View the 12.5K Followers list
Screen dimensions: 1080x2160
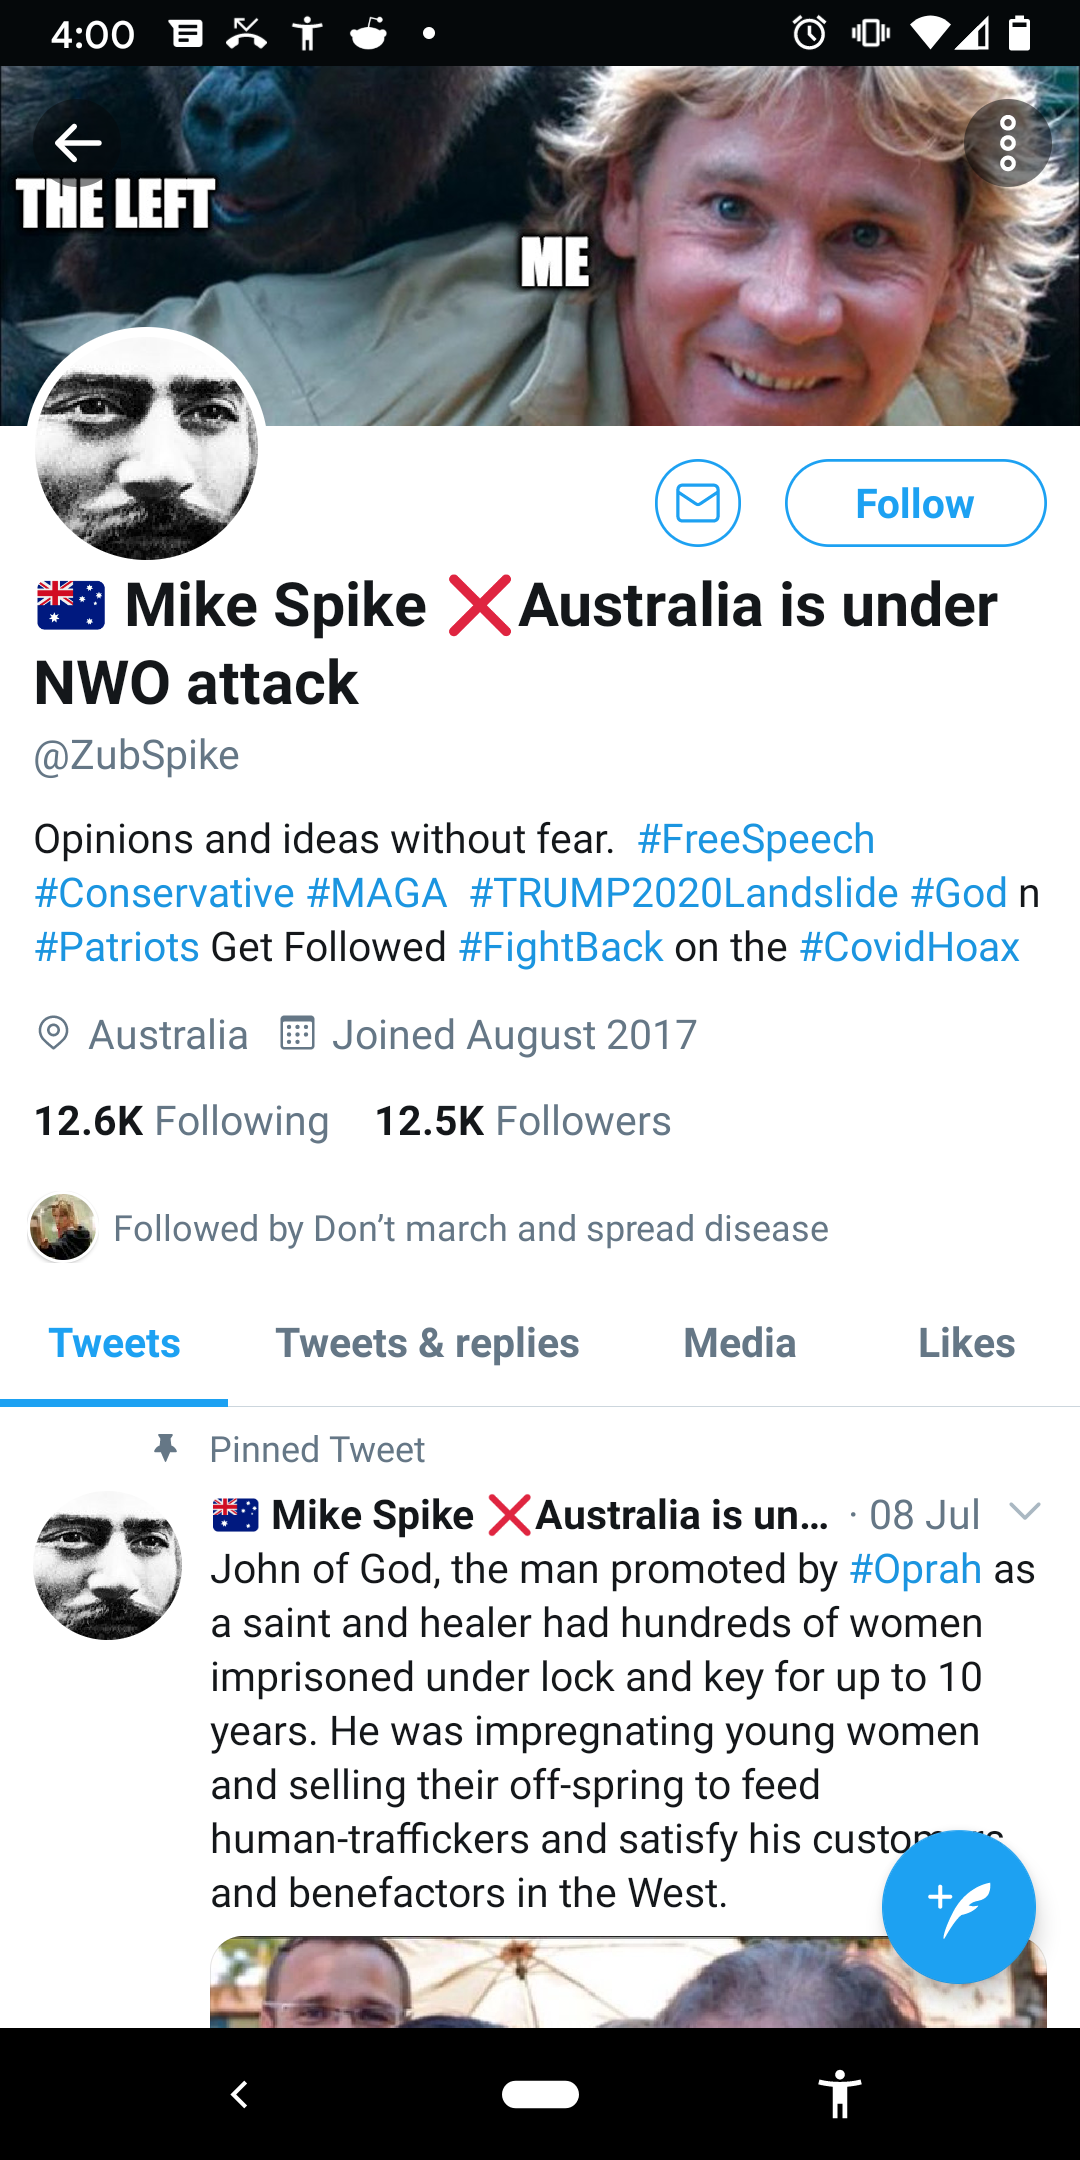coord(523,1121)
